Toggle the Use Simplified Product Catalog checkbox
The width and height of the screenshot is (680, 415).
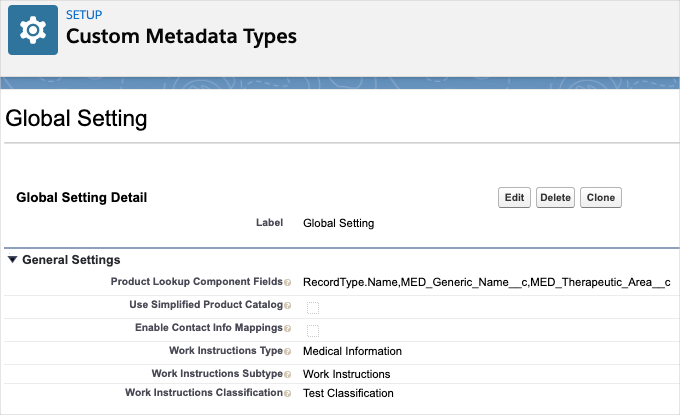point(313,307)
